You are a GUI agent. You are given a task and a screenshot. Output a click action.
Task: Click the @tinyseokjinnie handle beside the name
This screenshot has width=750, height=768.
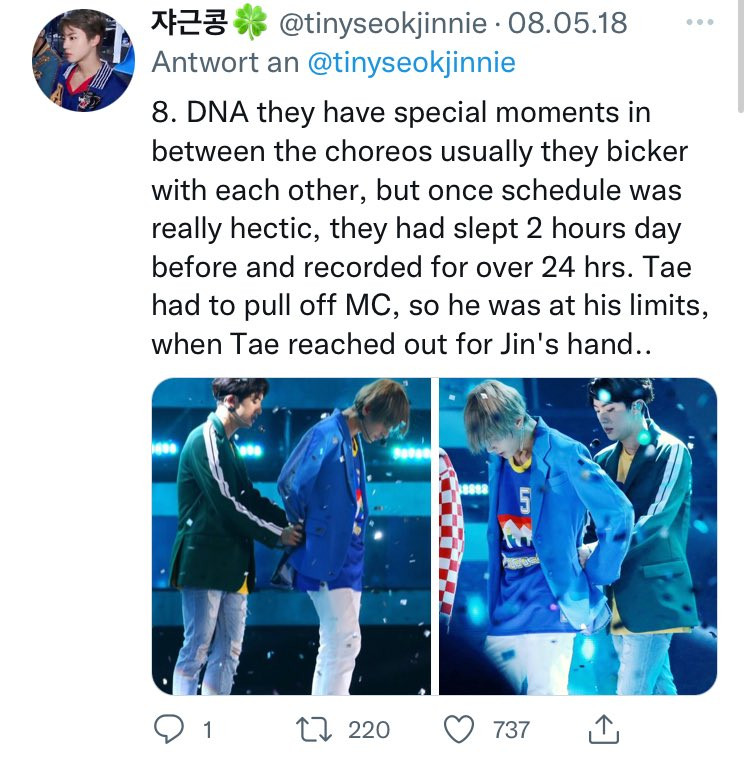[383, 24]
